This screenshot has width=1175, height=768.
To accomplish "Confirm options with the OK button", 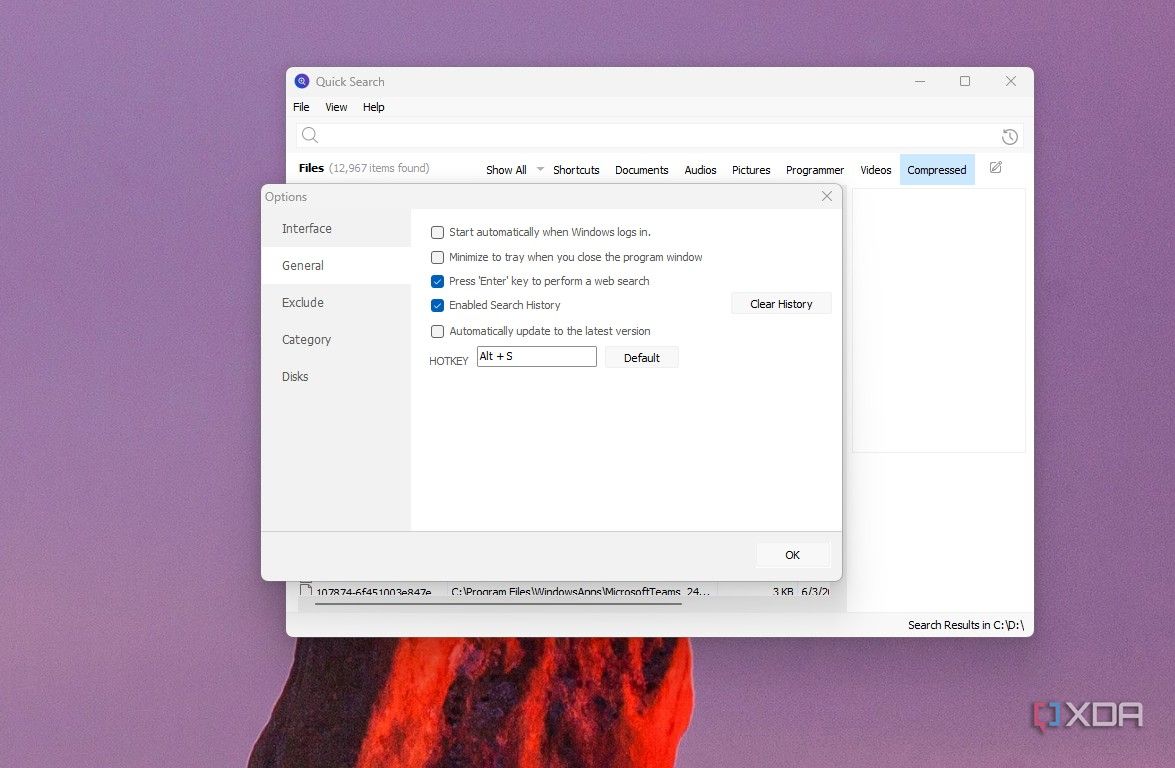I will coord(792,554).
